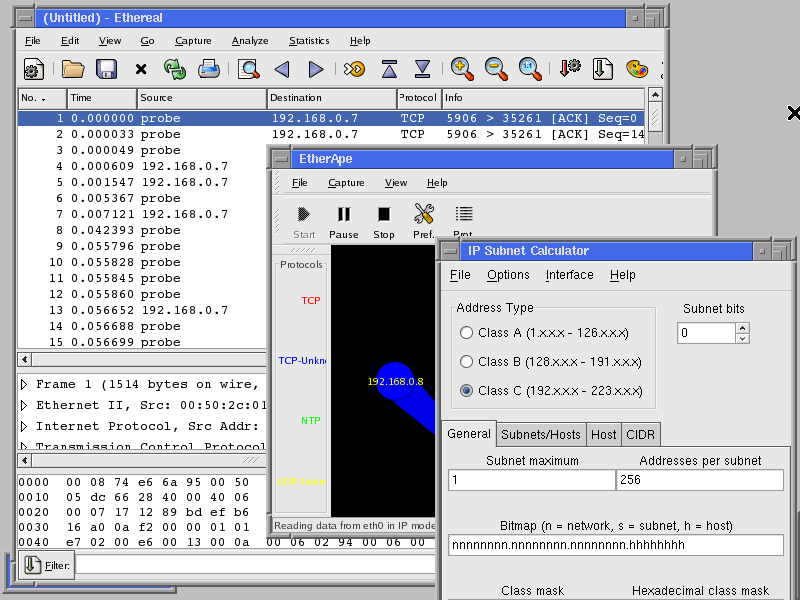Select Class A address type
This screenshot has height=600, width=800.
click(466, 333)
